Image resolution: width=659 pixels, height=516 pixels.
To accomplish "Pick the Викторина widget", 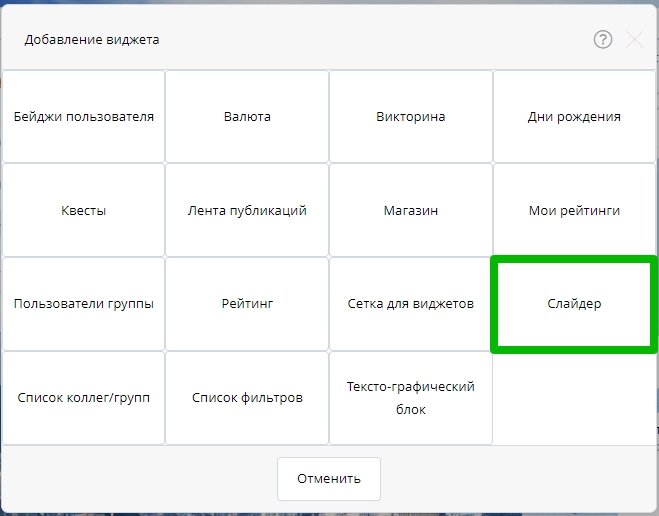I will (411, 116).
